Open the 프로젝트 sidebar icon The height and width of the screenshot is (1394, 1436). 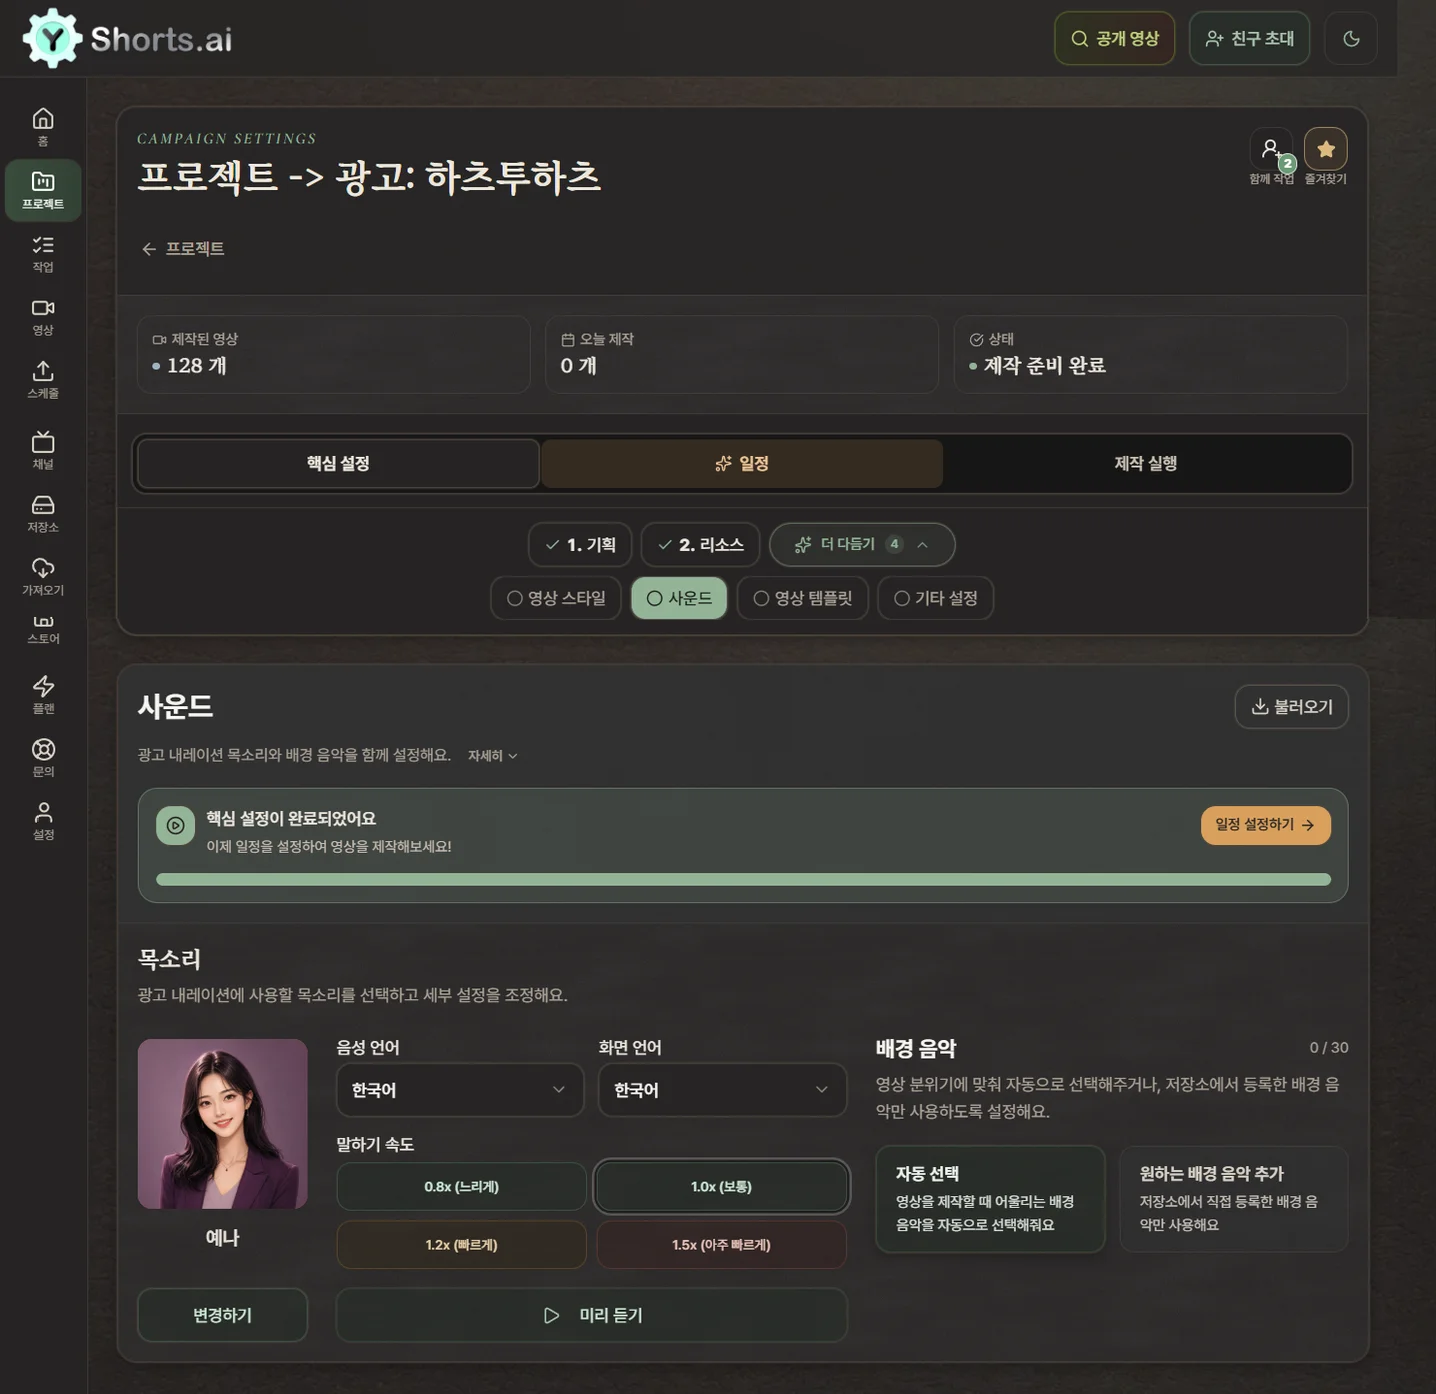pos(43,189)
